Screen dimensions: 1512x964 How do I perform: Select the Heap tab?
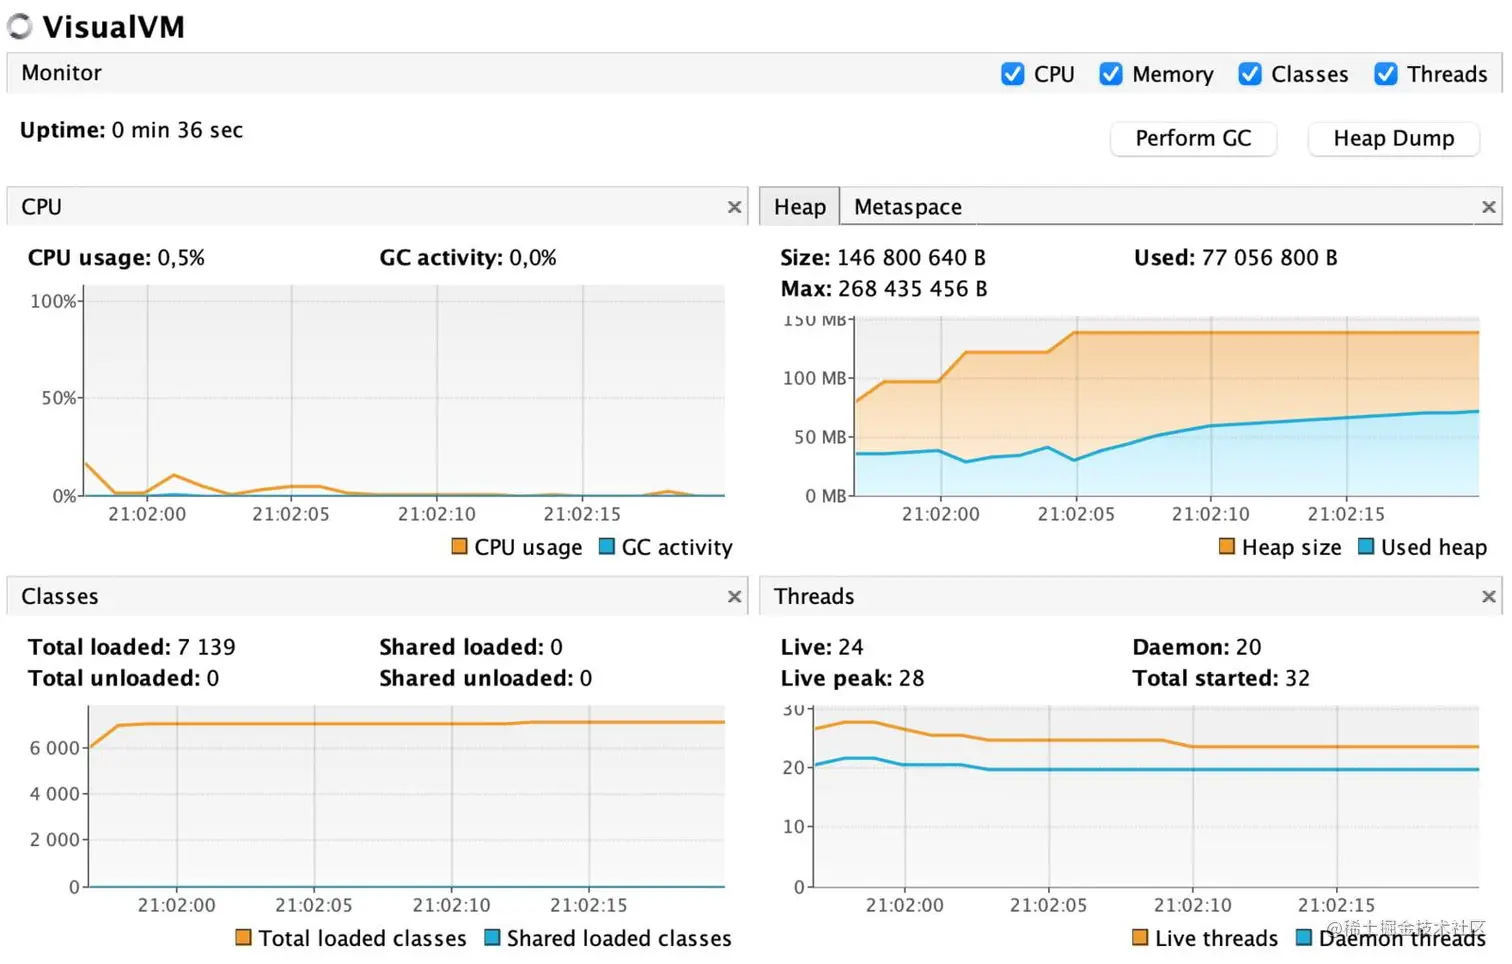[798, 206]
